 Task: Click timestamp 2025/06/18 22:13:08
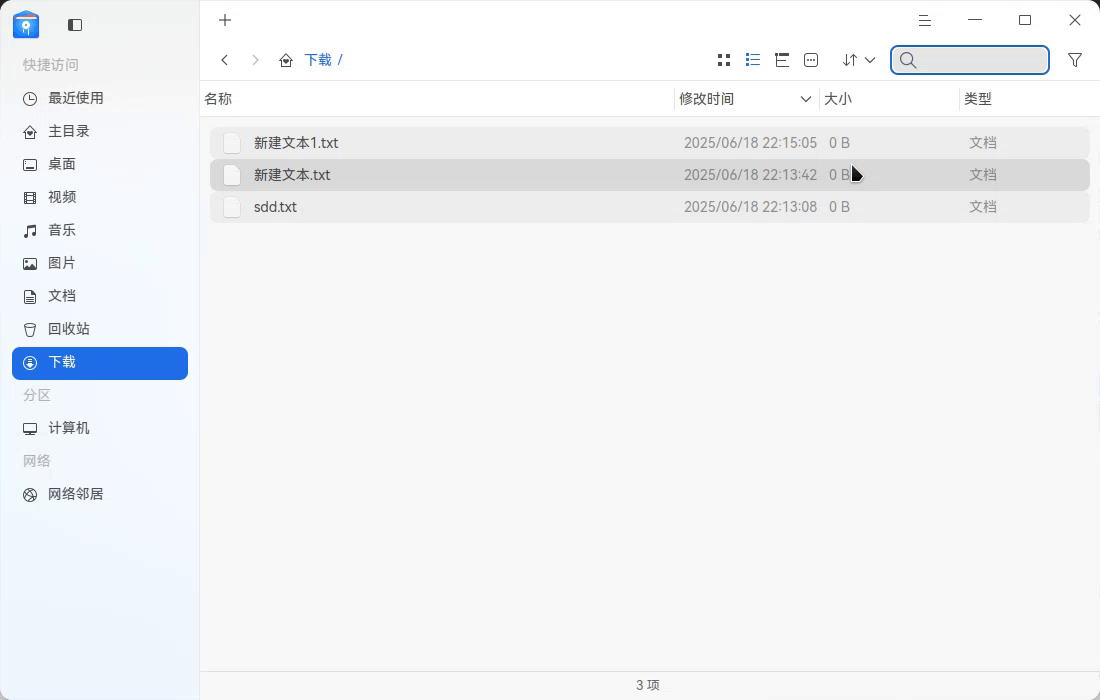(x=750, y=207)
